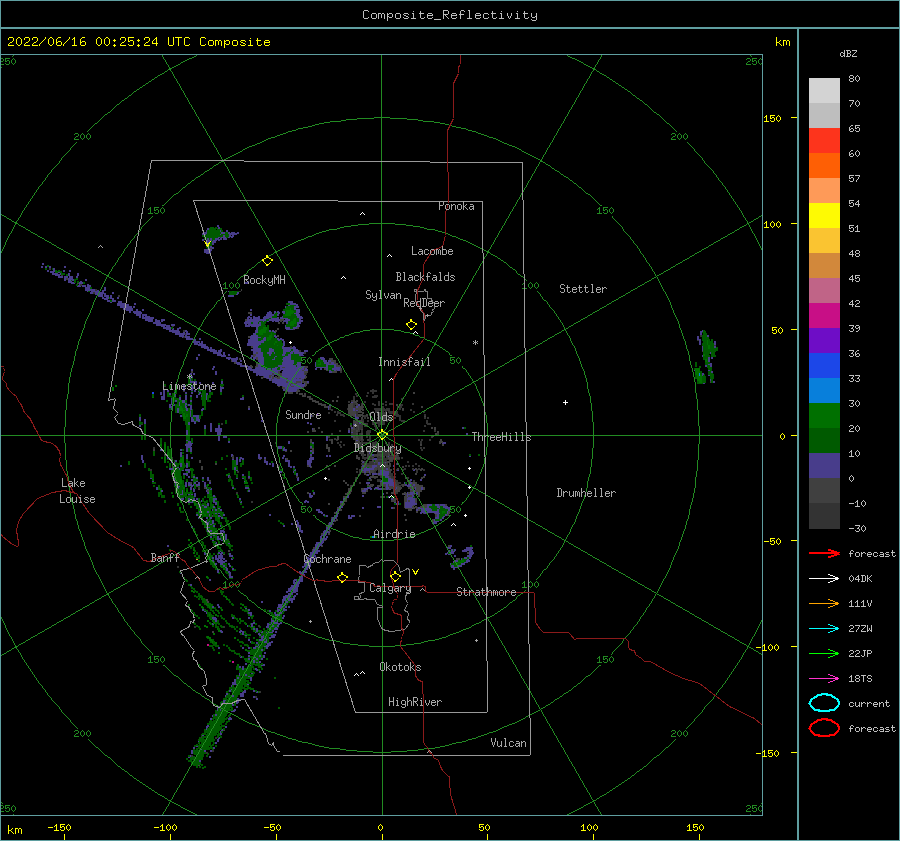Viewport: 900px width, 841px height.
Task: Pick the magenta 39-42 dBZ swatch
Action: tap(824, 316)
